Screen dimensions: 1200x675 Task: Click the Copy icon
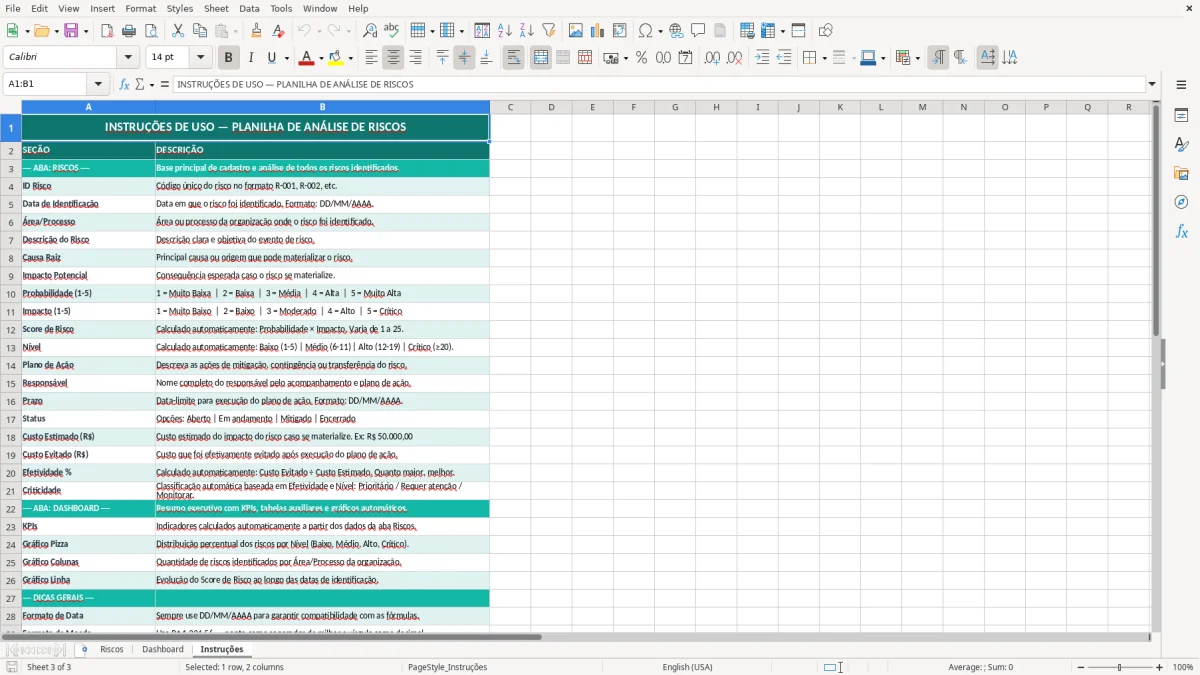[x=200, y=31]
